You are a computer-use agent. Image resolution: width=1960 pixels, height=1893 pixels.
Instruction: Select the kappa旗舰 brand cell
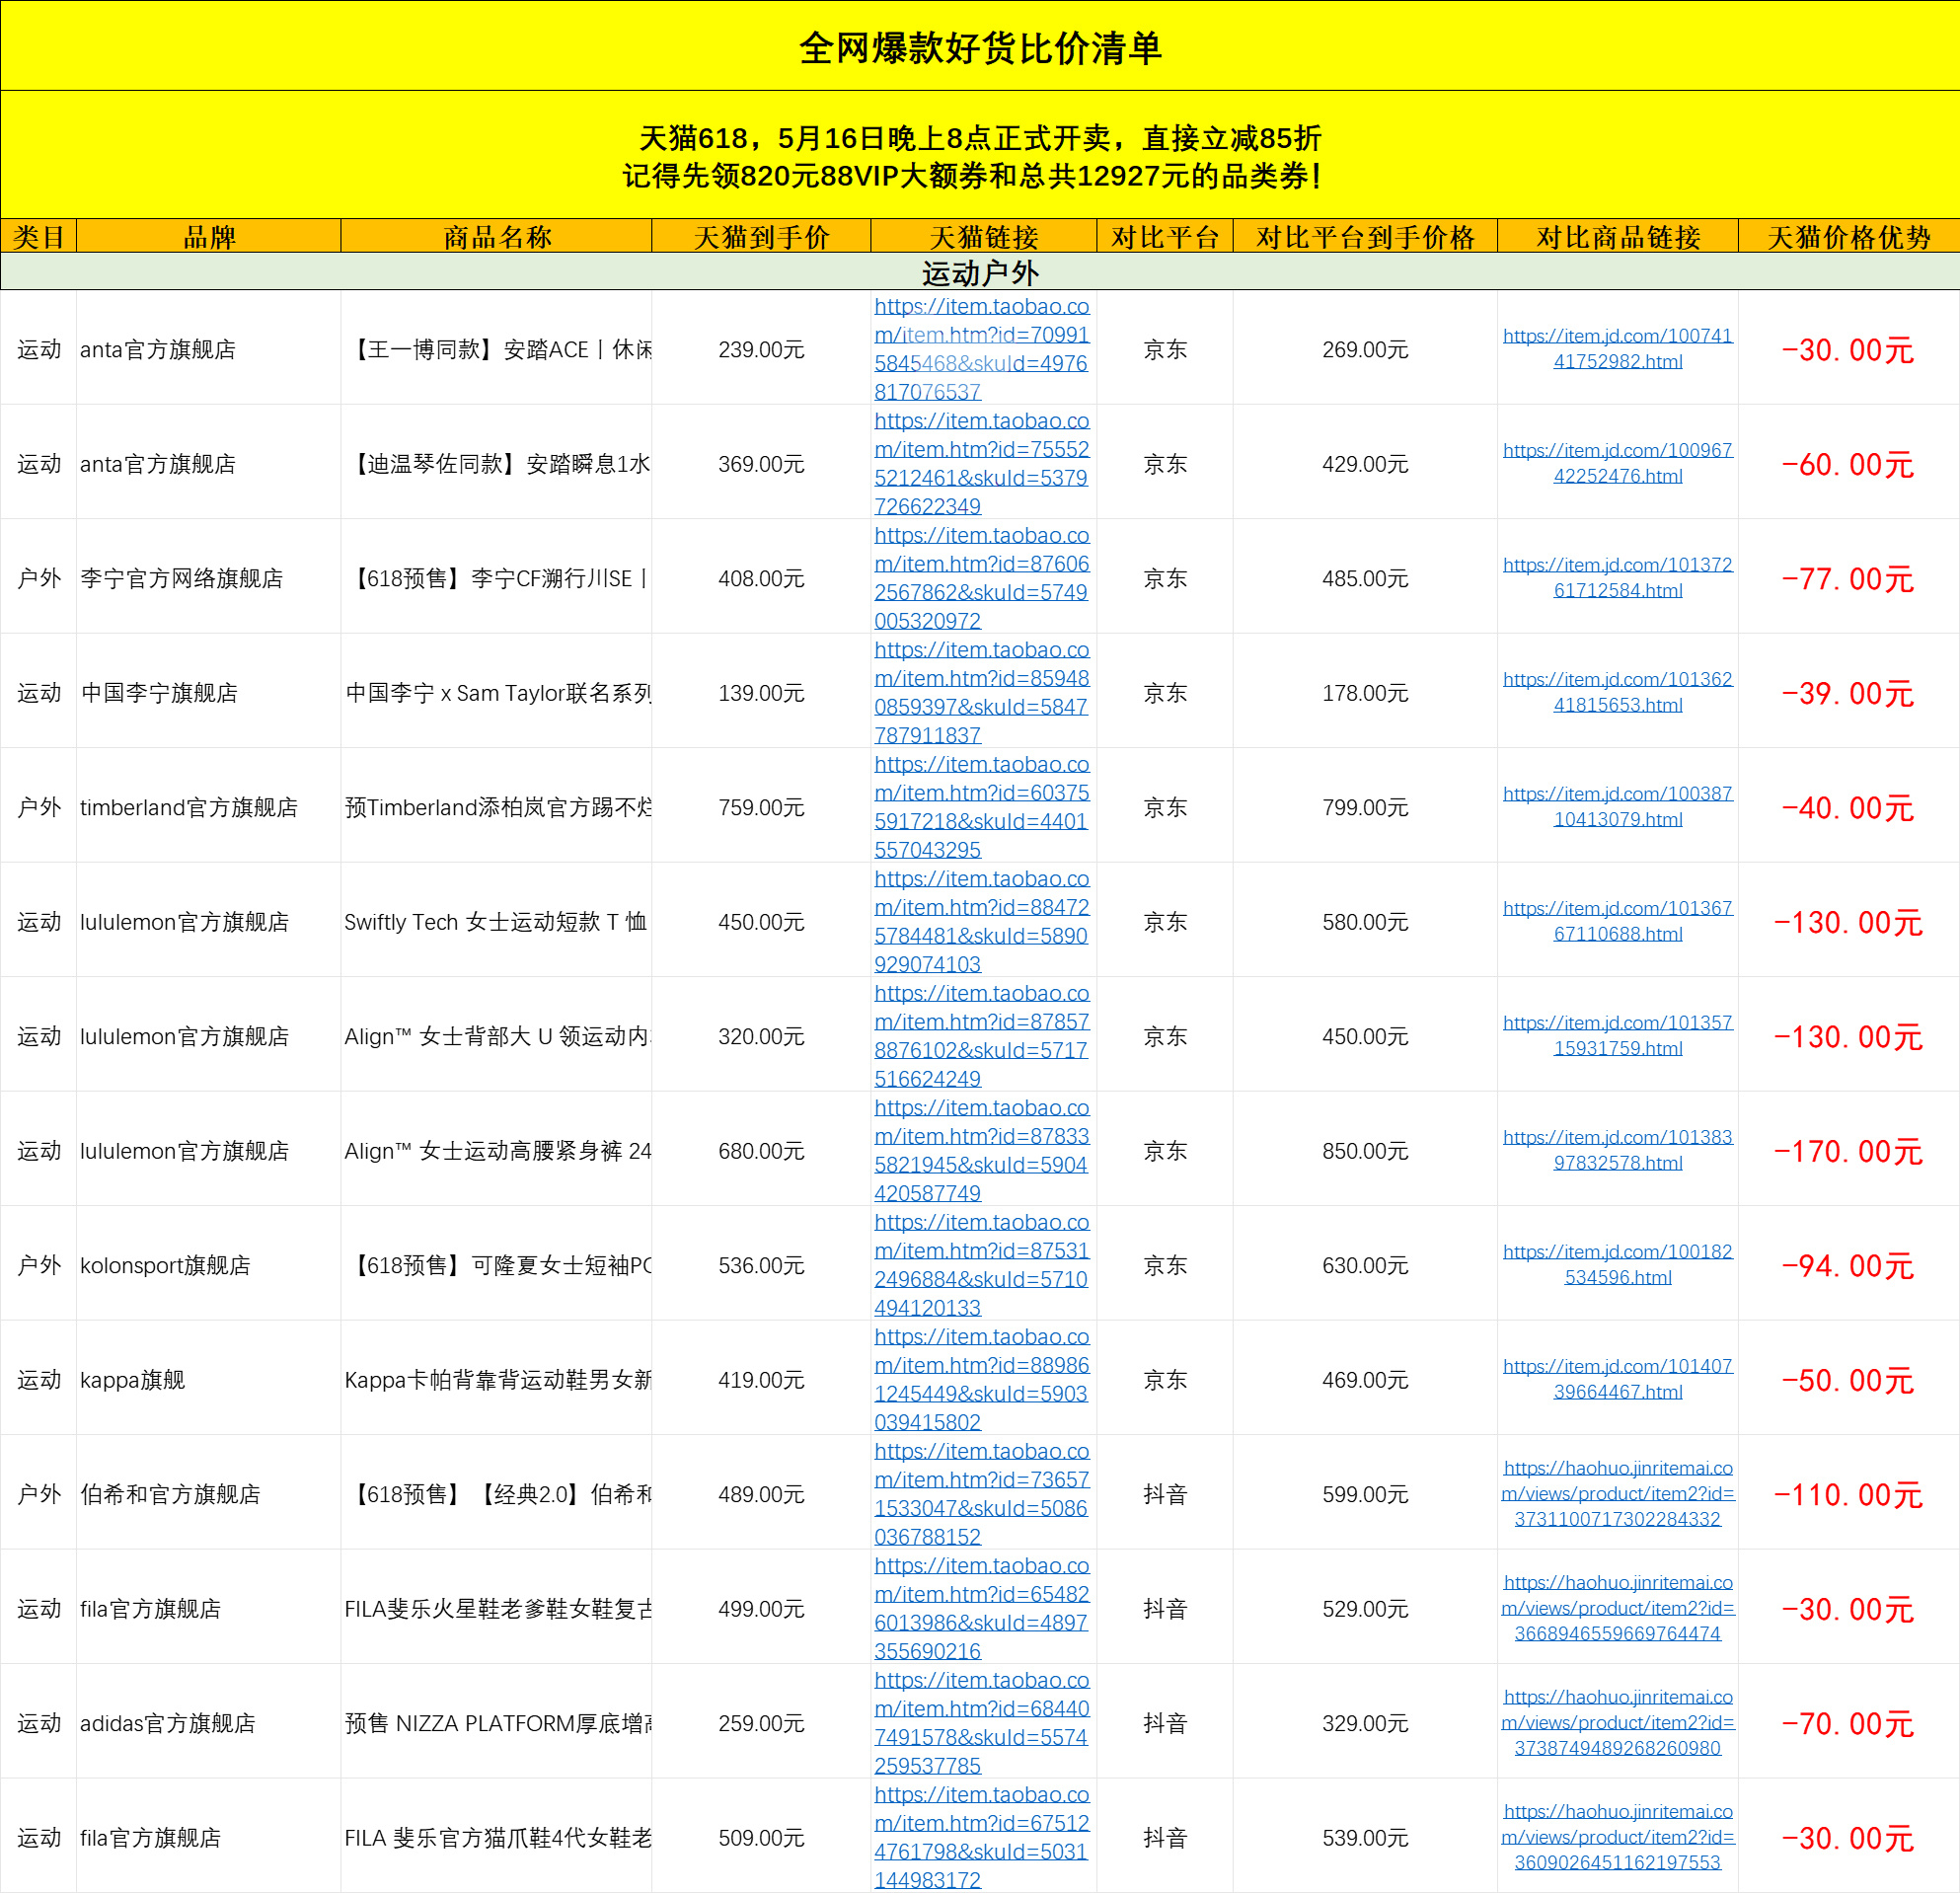[209, 1380]
